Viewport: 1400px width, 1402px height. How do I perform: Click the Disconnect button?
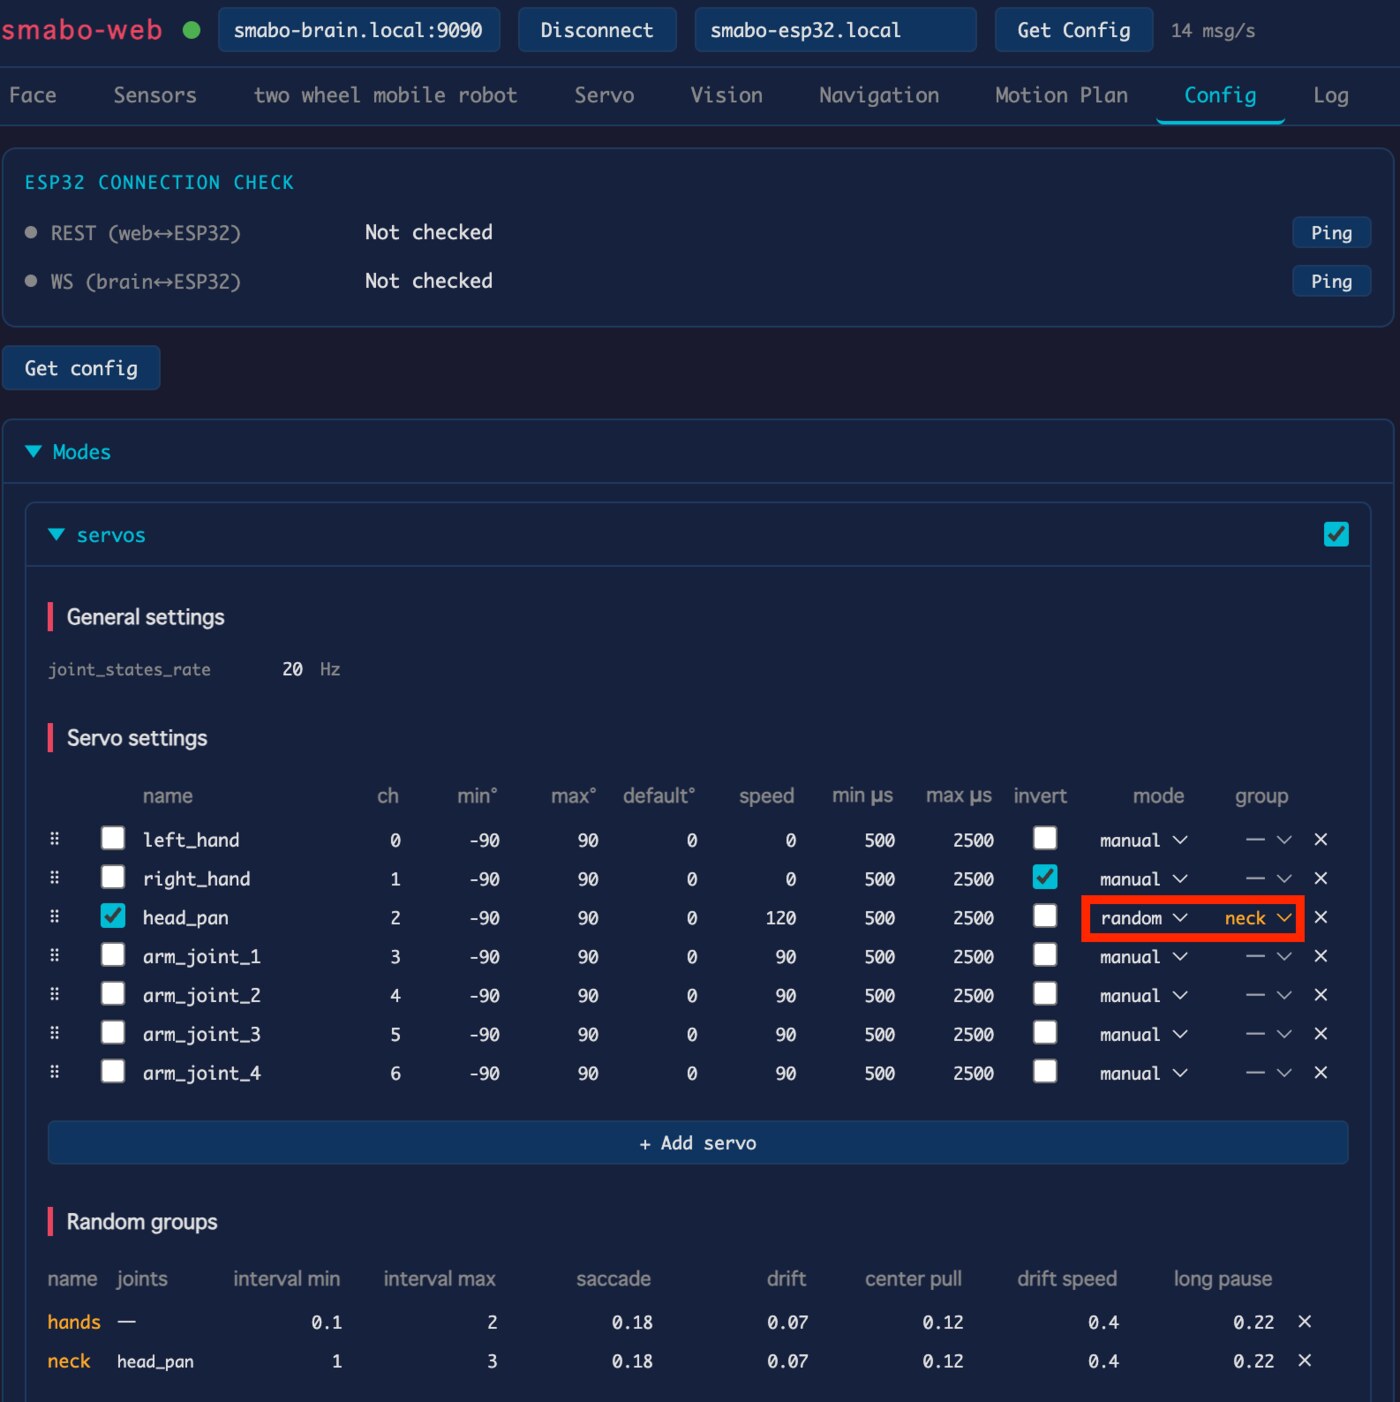click(x=597, y=30)
